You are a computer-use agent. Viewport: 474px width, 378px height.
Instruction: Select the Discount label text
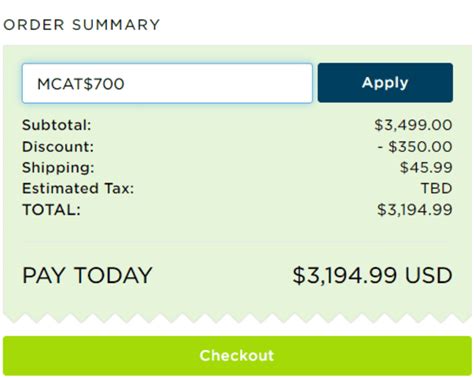tap(58, 147)
